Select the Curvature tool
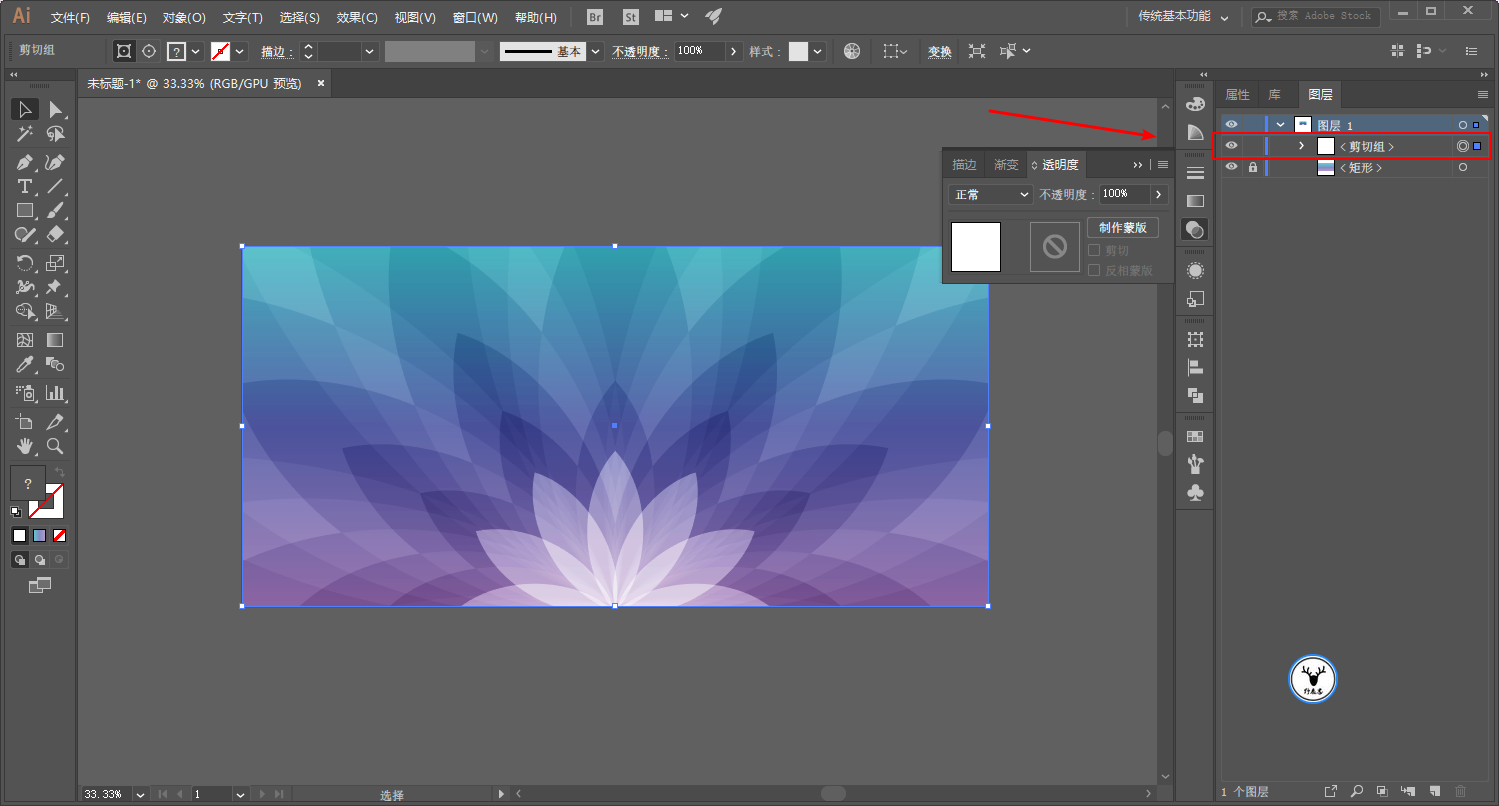The height and width of the screenshot is (806, 1499). 56,162
